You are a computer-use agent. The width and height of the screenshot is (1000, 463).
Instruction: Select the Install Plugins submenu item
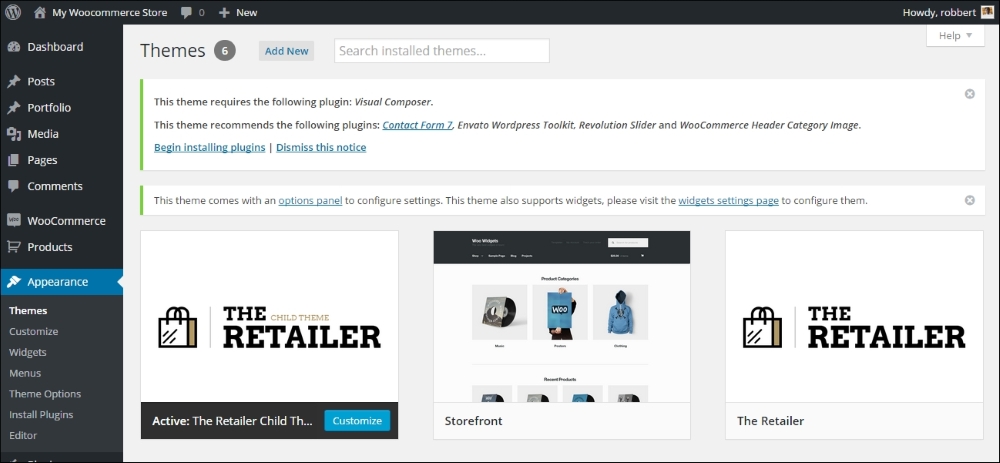(x=41, y=415)
